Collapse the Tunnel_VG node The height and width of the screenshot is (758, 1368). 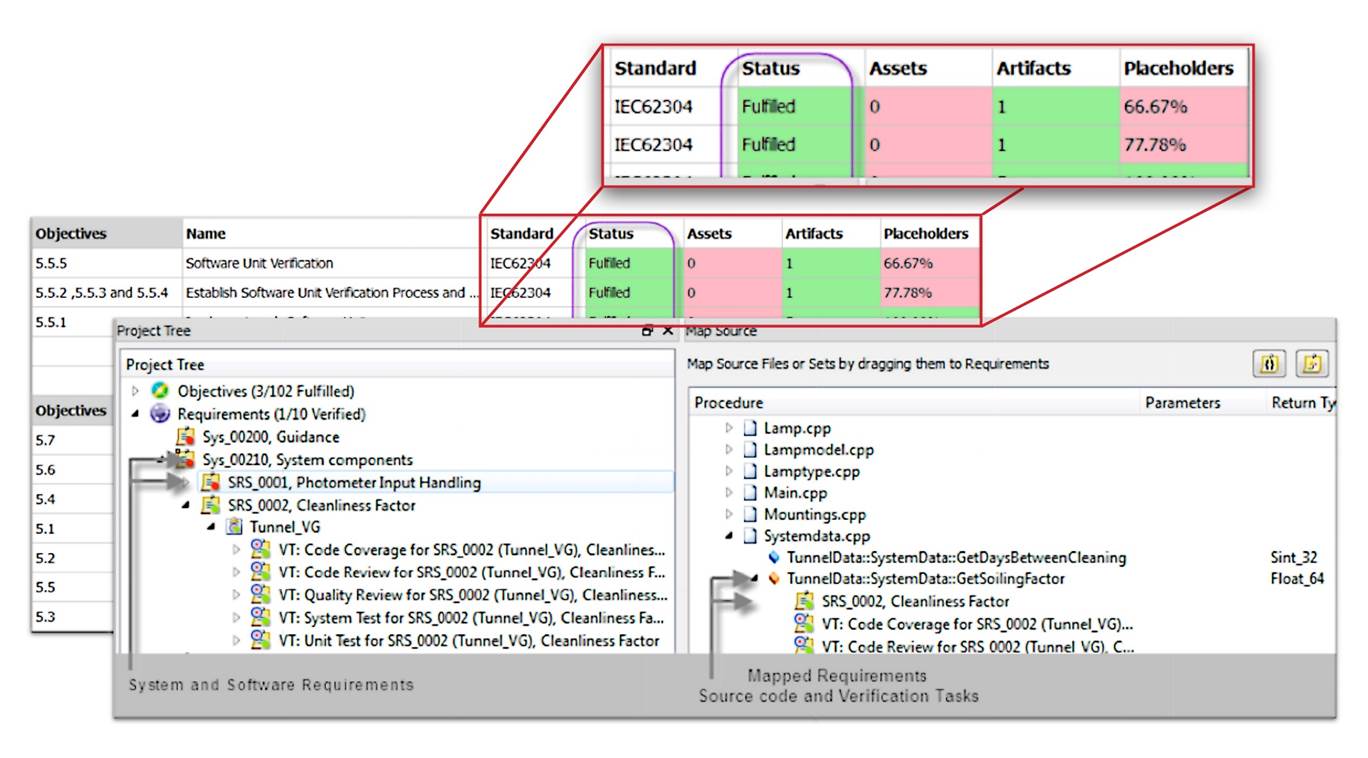point(211,527)
